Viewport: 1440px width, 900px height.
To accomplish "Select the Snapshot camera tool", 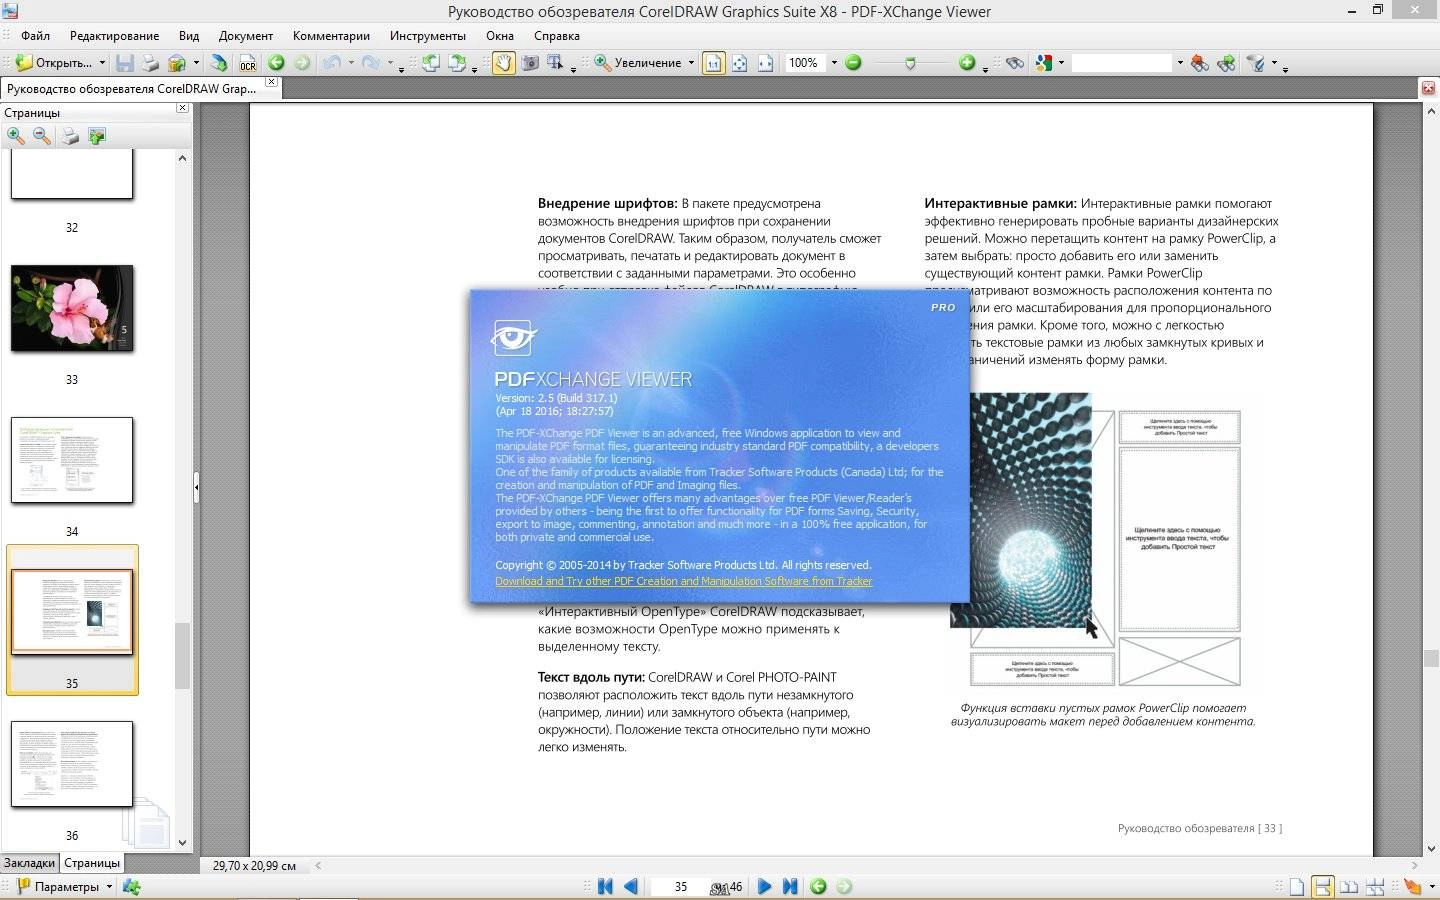I will [x=529, y=63].
